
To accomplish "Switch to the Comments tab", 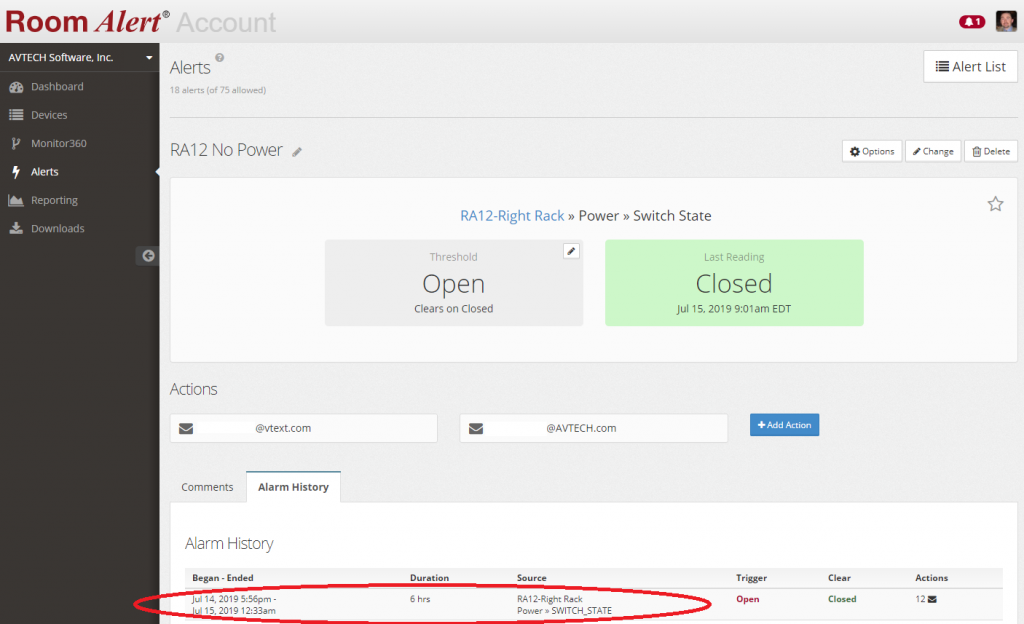I will pos(207,487).
